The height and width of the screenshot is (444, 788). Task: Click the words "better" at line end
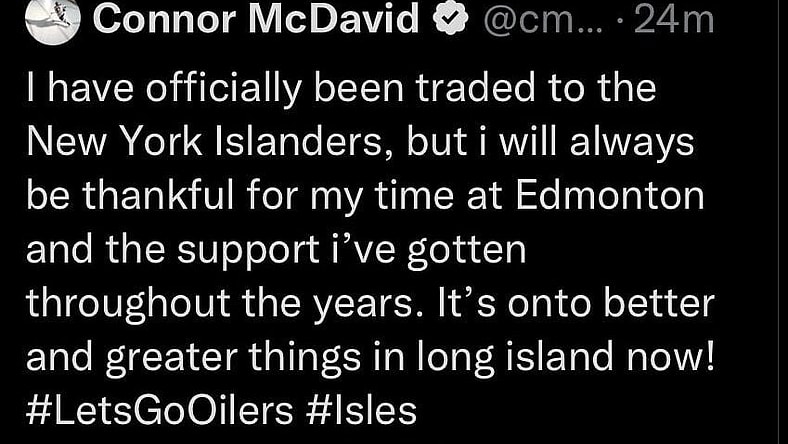click(x=668, y=303)
